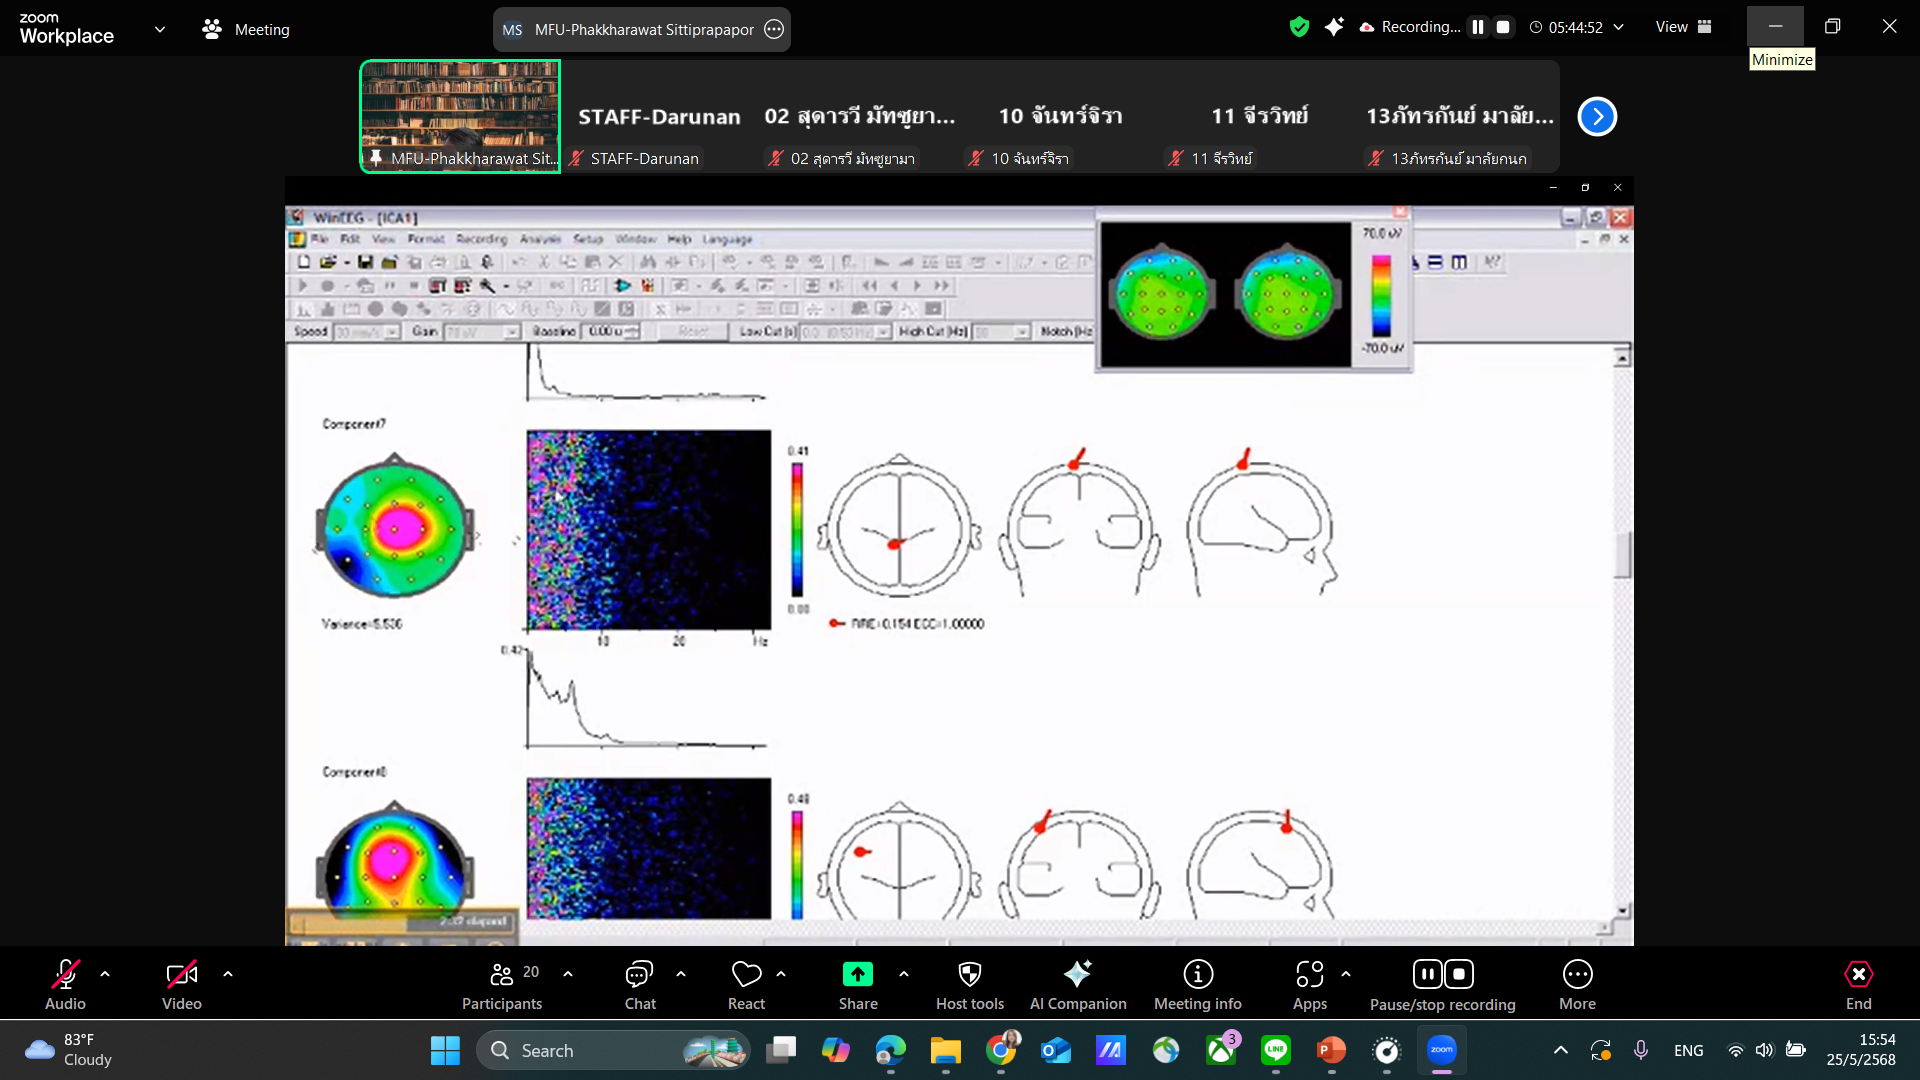Expand audio options arrow next to Audio
The height and width of the screenshot is (1080, 1920).
point(105,973)
